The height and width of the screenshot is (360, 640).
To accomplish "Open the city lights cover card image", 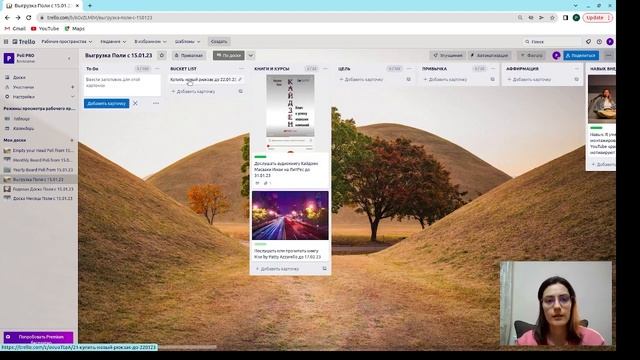I will [x=290, y=216].
